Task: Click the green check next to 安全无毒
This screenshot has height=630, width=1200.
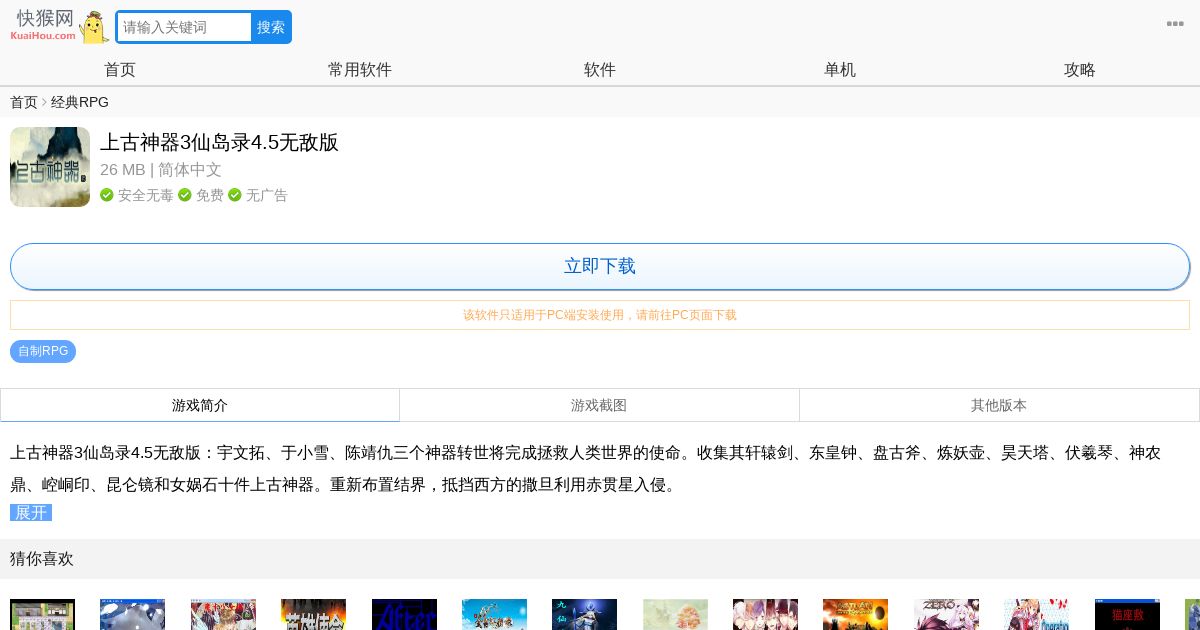Action: [107, 195]
